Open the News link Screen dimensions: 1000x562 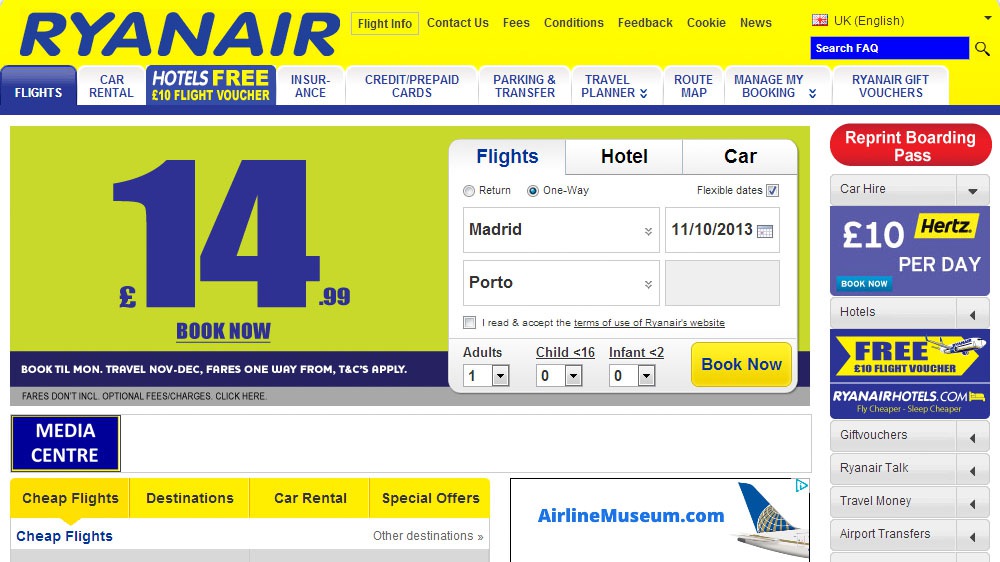coord(755,23)
